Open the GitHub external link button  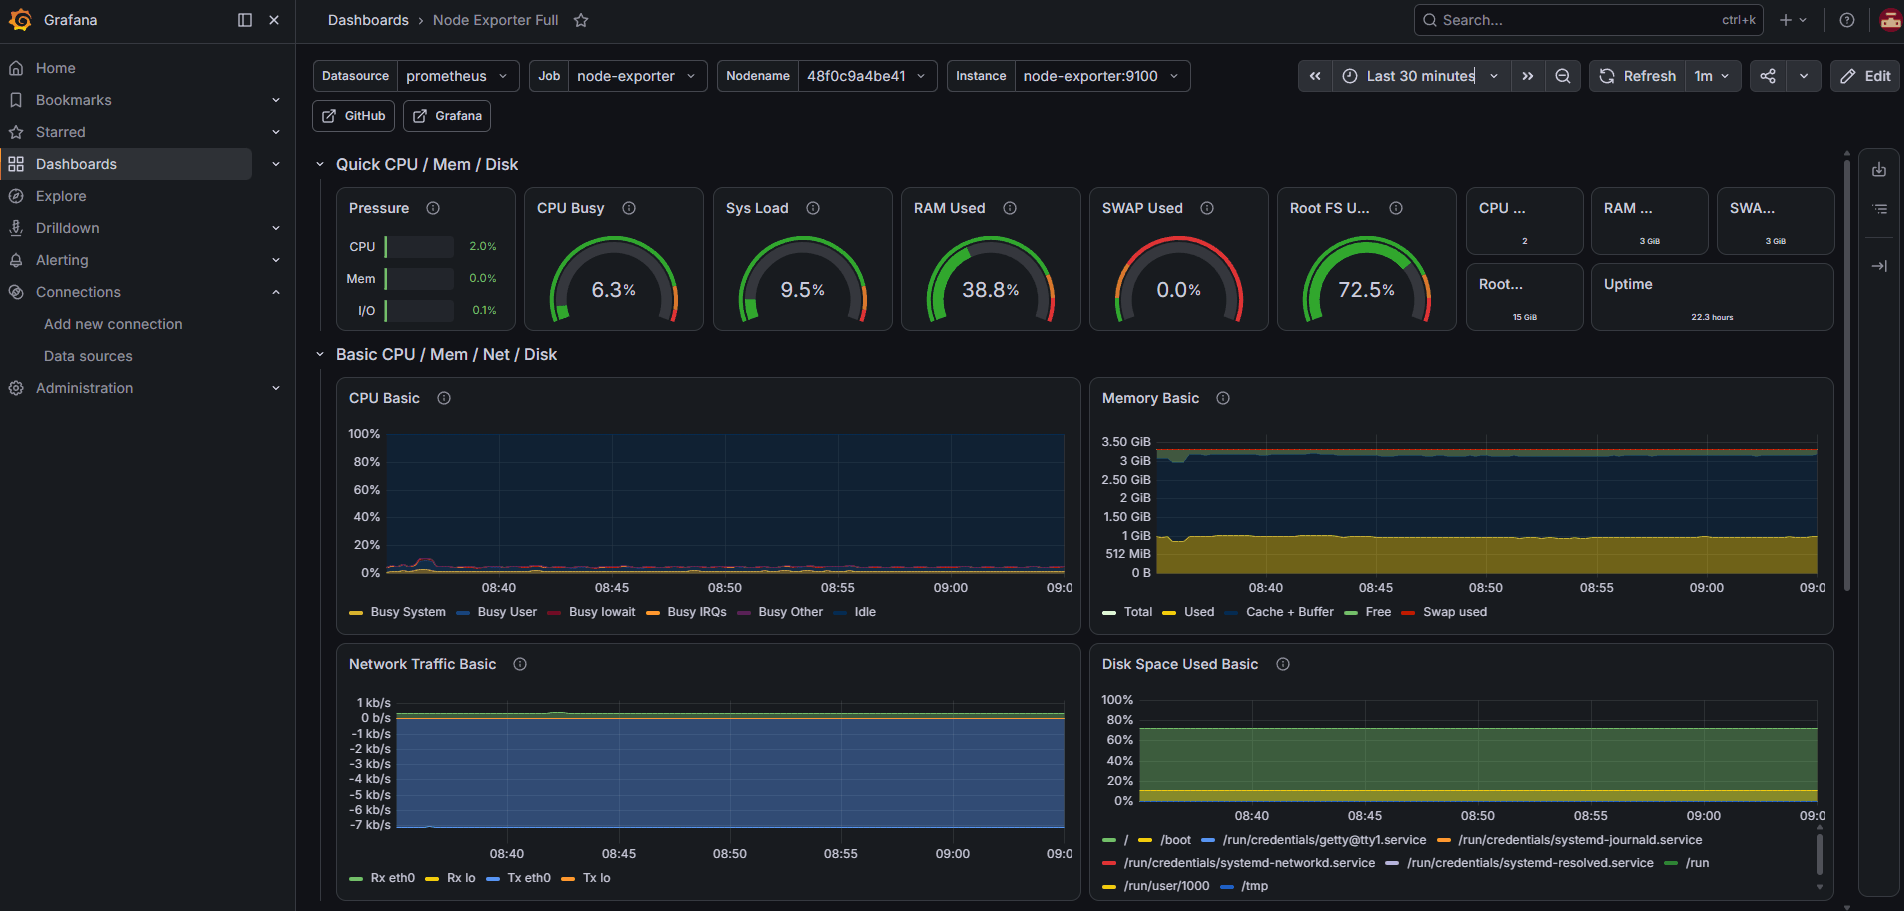point(354,116)
